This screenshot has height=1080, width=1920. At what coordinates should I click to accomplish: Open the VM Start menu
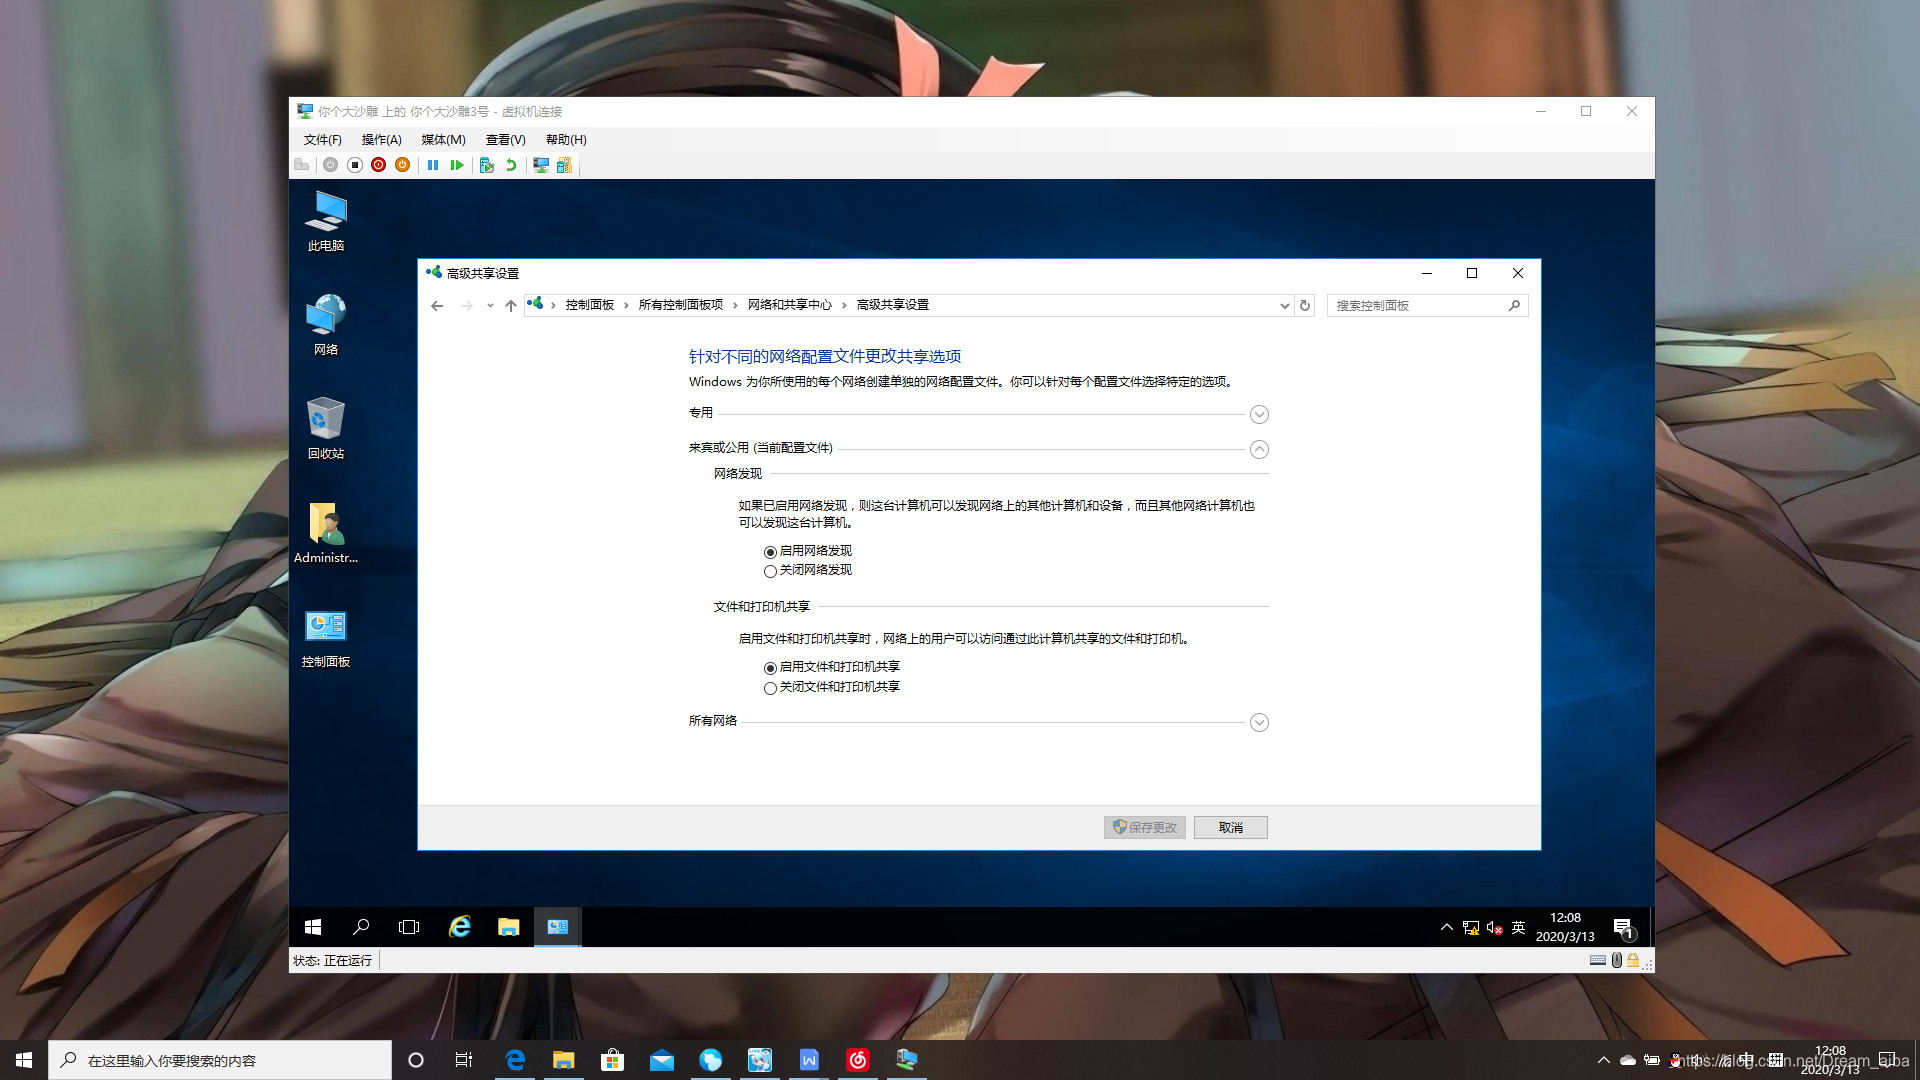(x=313, y=927)
